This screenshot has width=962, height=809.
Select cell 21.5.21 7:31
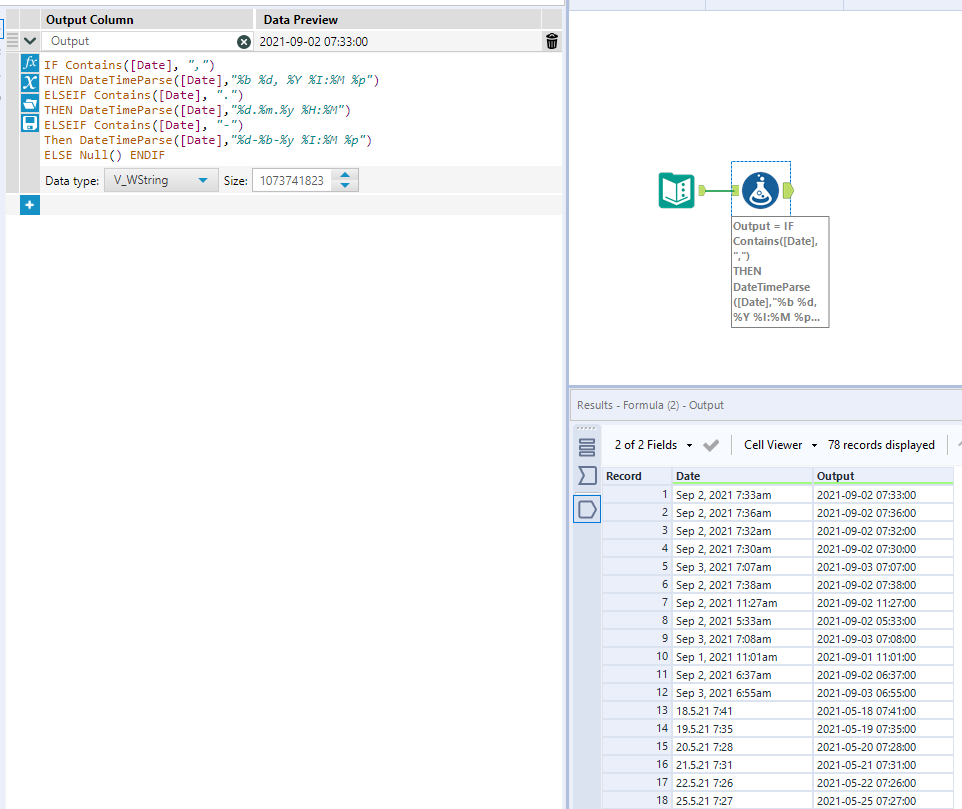click(742, 765)
